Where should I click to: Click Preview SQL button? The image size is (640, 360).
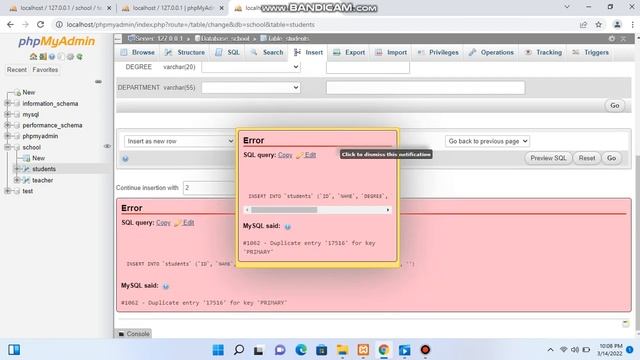(548, 158)
